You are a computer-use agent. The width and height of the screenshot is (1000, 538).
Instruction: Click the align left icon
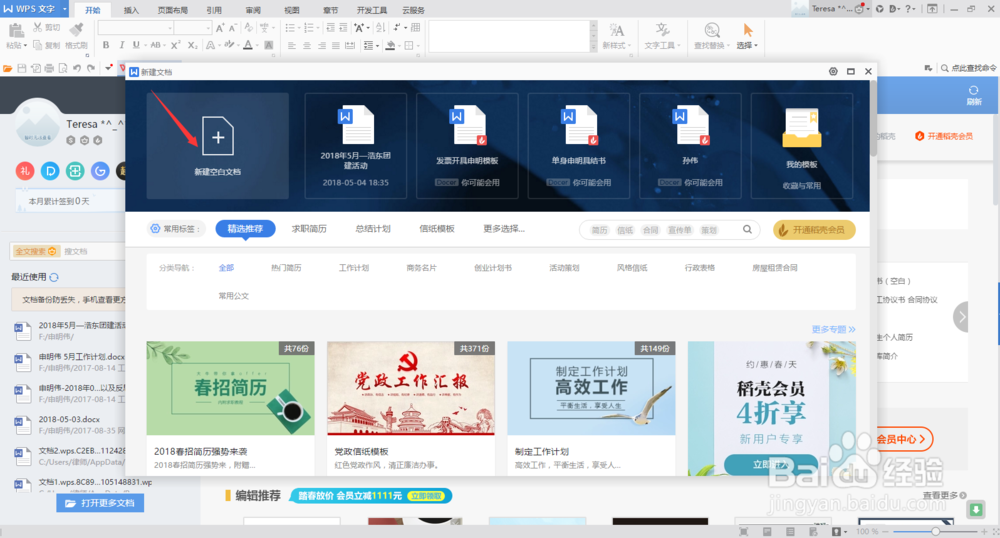tap(292, 45)
